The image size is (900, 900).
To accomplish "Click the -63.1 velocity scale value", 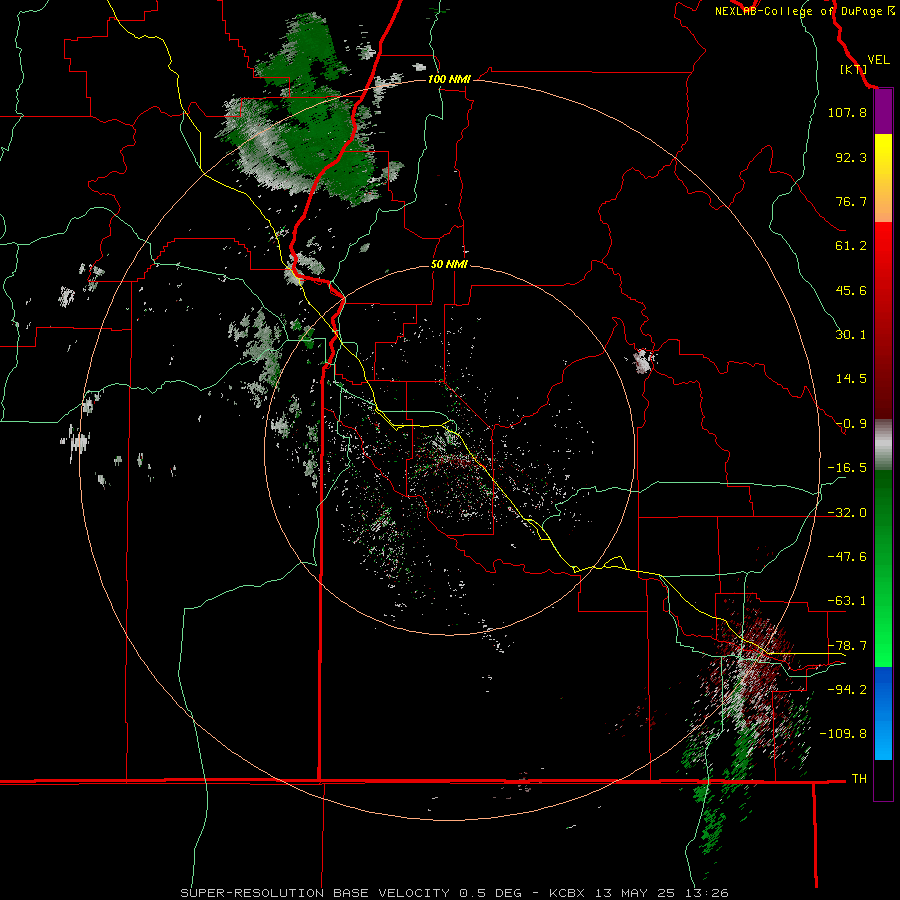I will 847,601.
